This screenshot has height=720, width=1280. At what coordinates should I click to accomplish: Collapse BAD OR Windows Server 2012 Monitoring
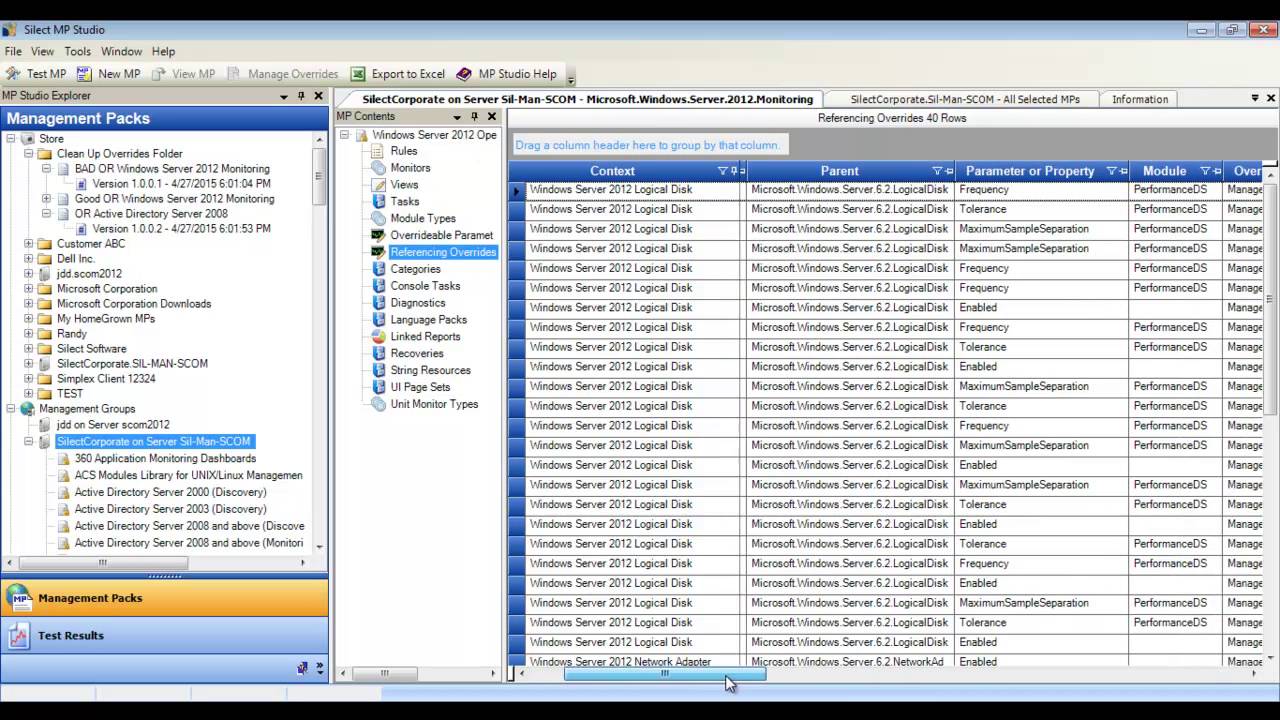click(47, 169)
